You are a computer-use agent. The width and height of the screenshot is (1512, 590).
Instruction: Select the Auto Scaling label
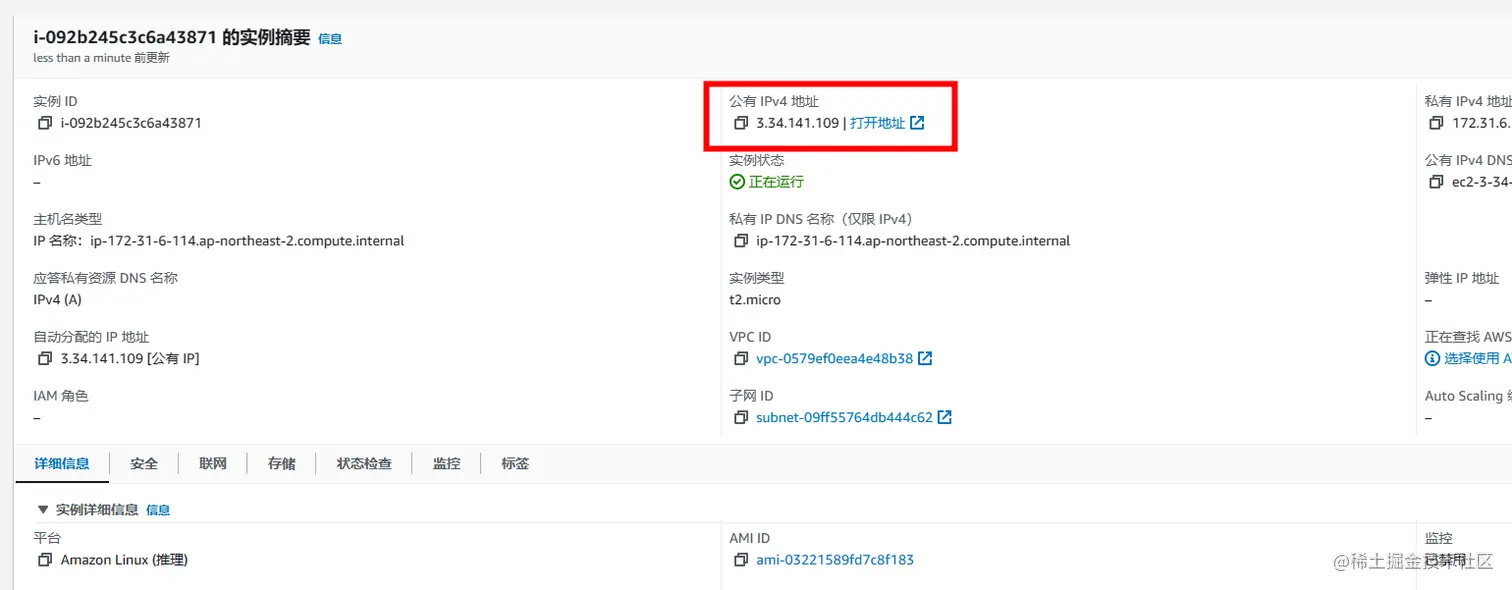coord(1468,396)
